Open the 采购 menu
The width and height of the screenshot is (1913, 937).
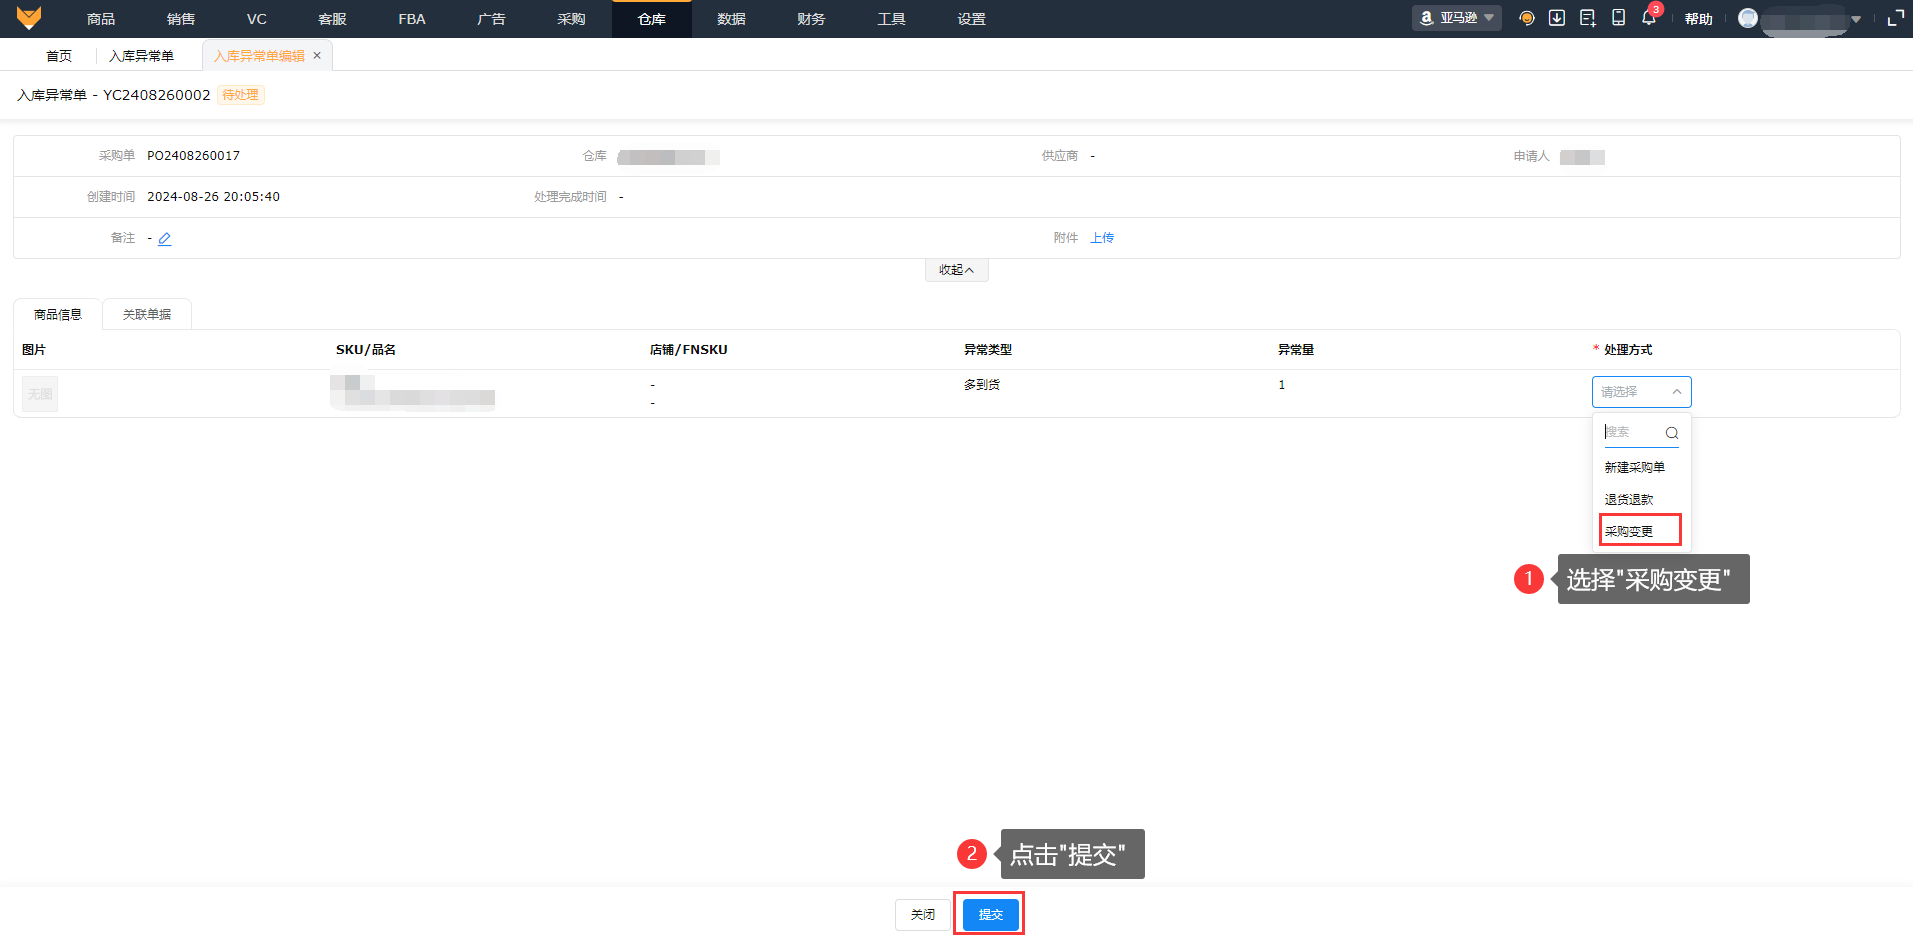click(x=571, y=19)
